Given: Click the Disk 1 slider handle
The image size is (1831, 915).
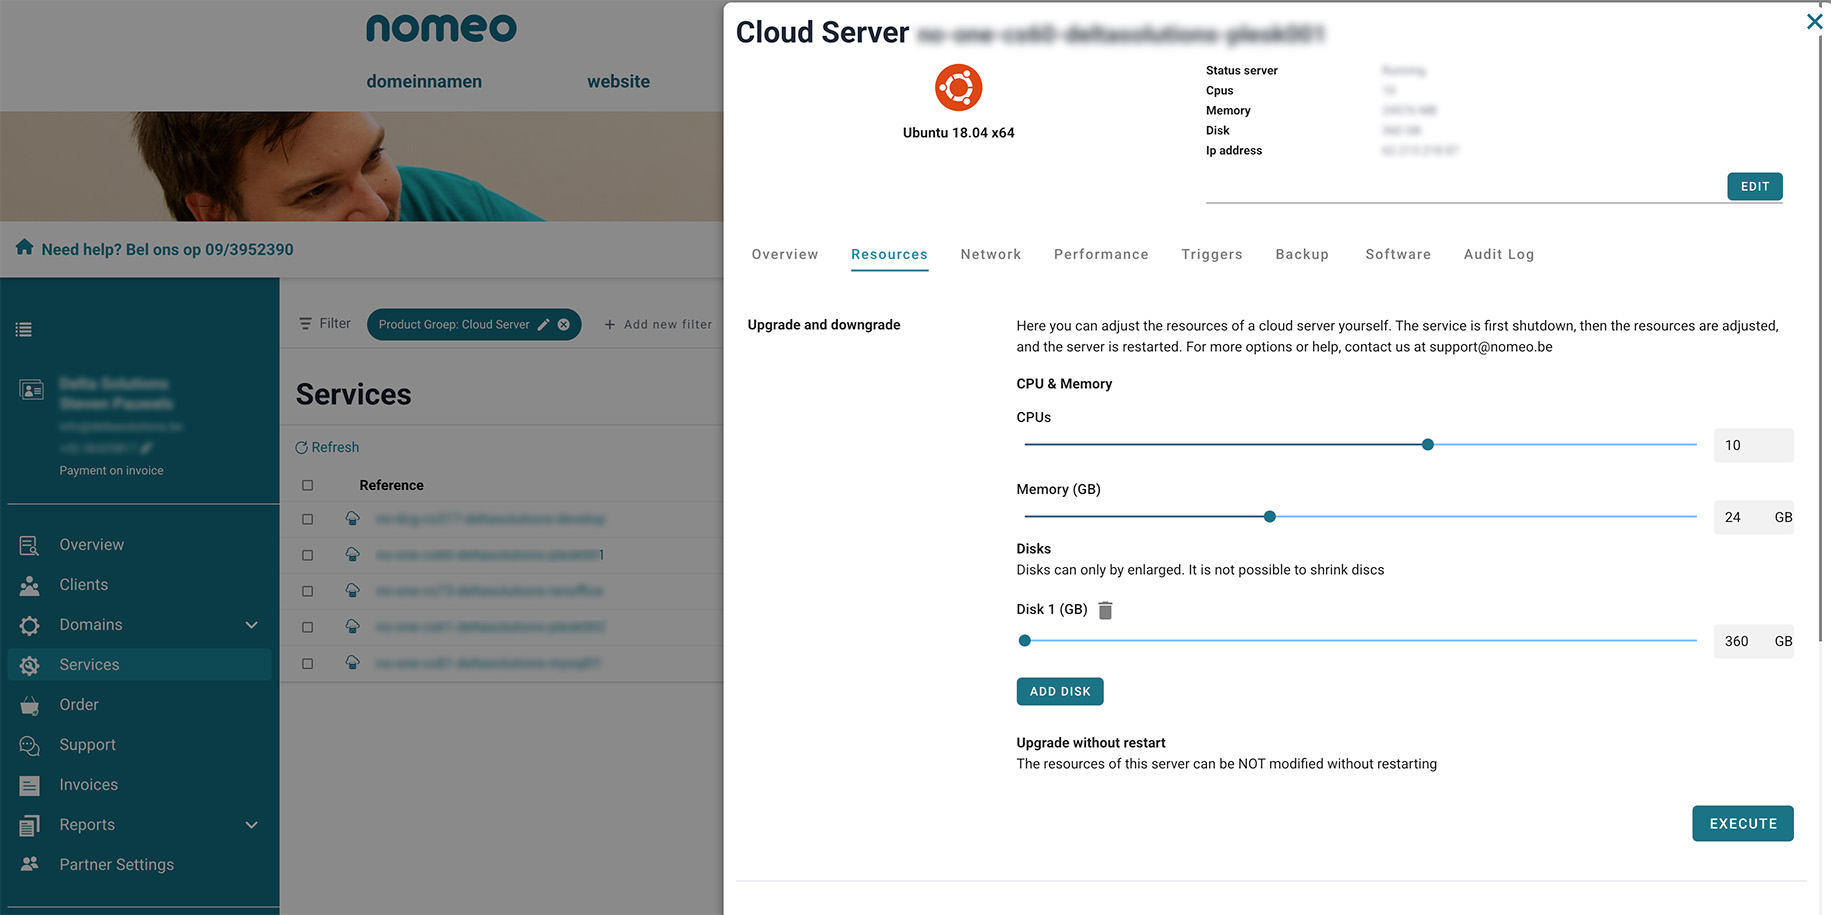Looking at the screenshot, I should tap(1024, 640).
